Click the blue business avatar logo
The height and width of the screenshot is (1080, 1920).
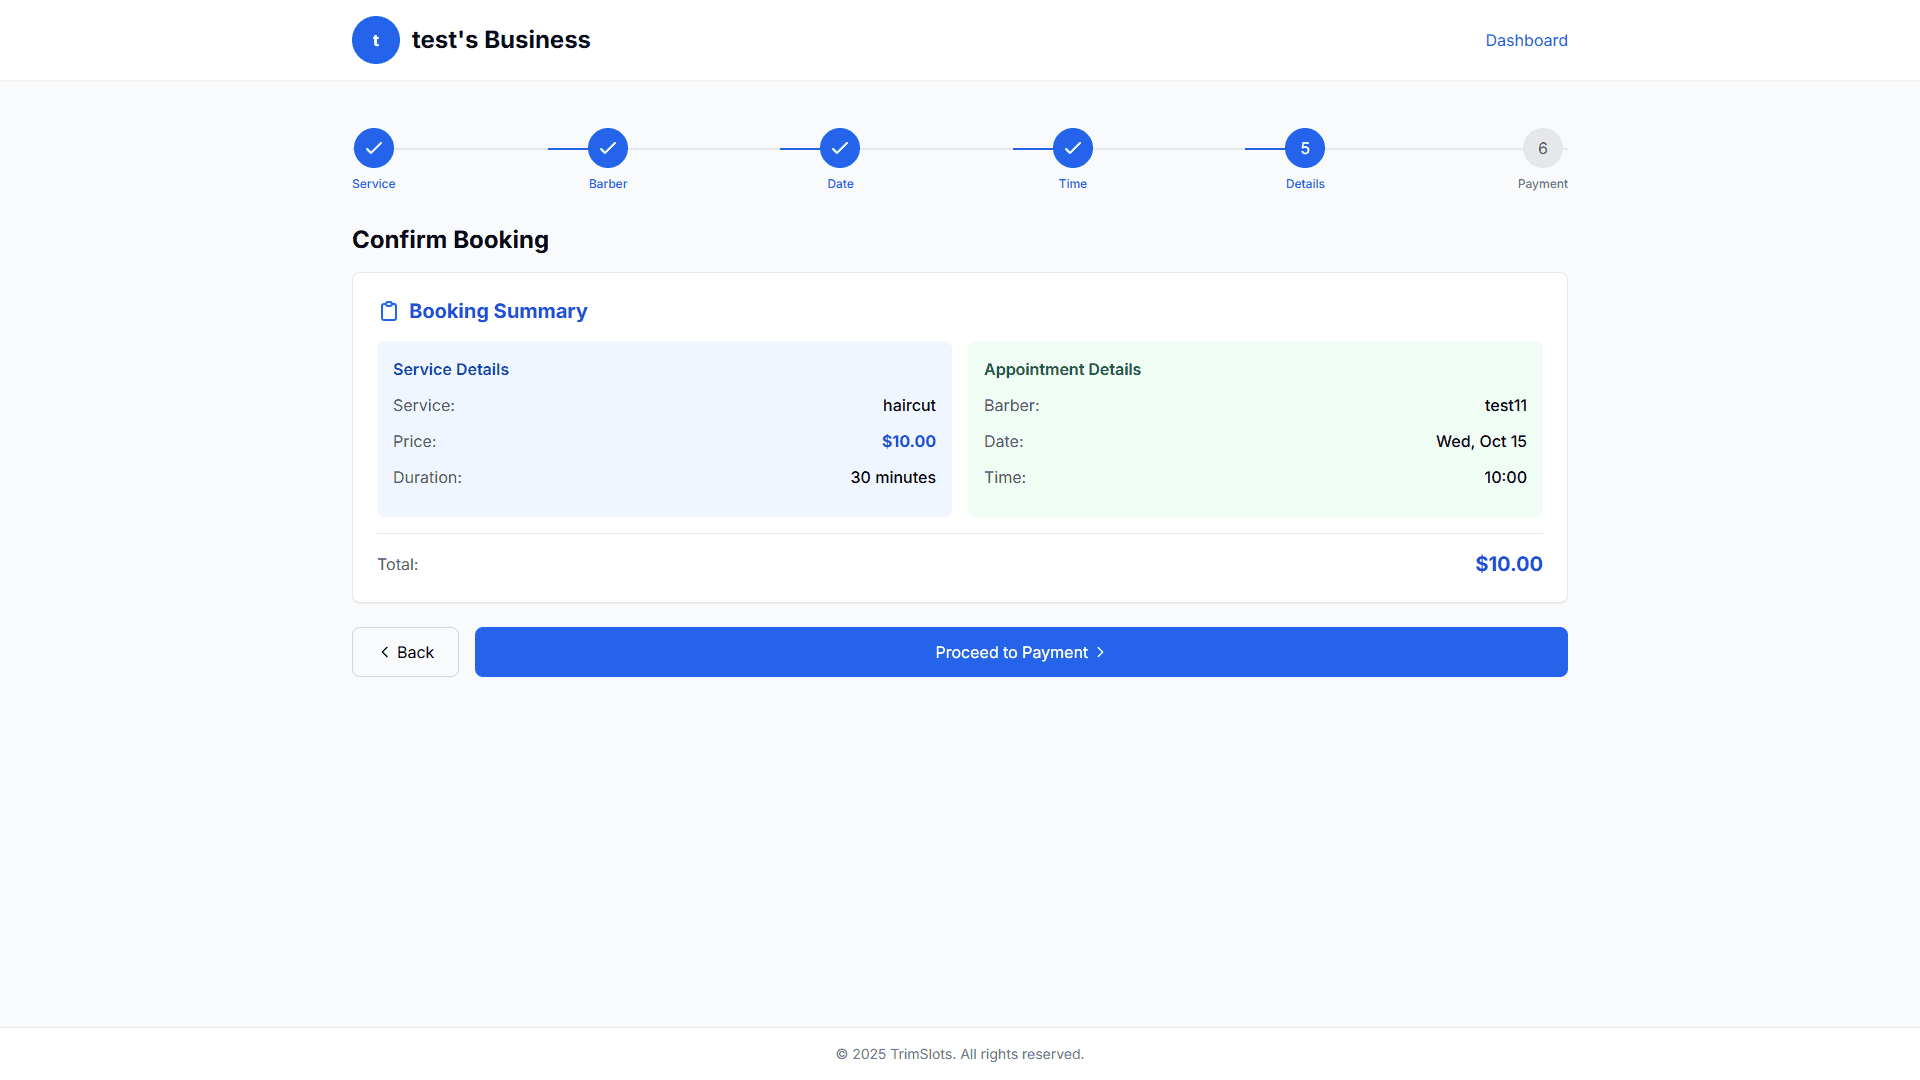pyautogui.click(x=376, y=40)
